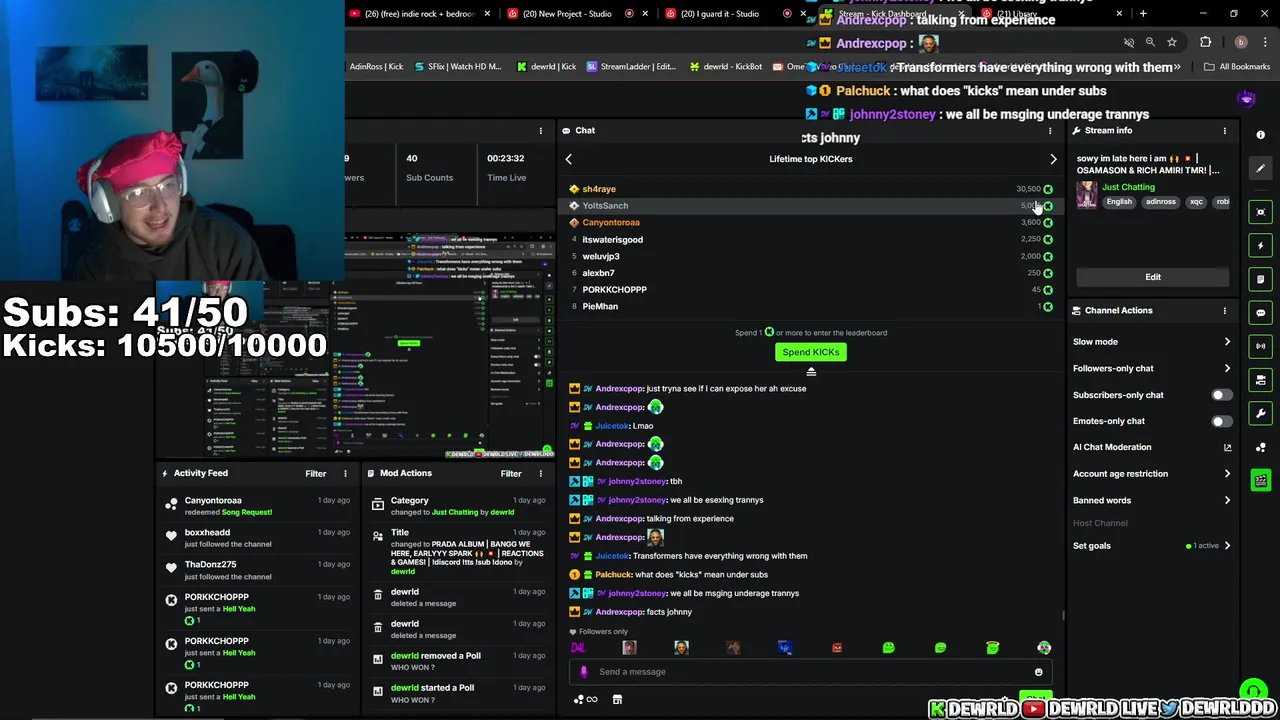Open AI Chat Moderation link
This screenshot has height=720, width=1280.
[x=1151, y=447]
